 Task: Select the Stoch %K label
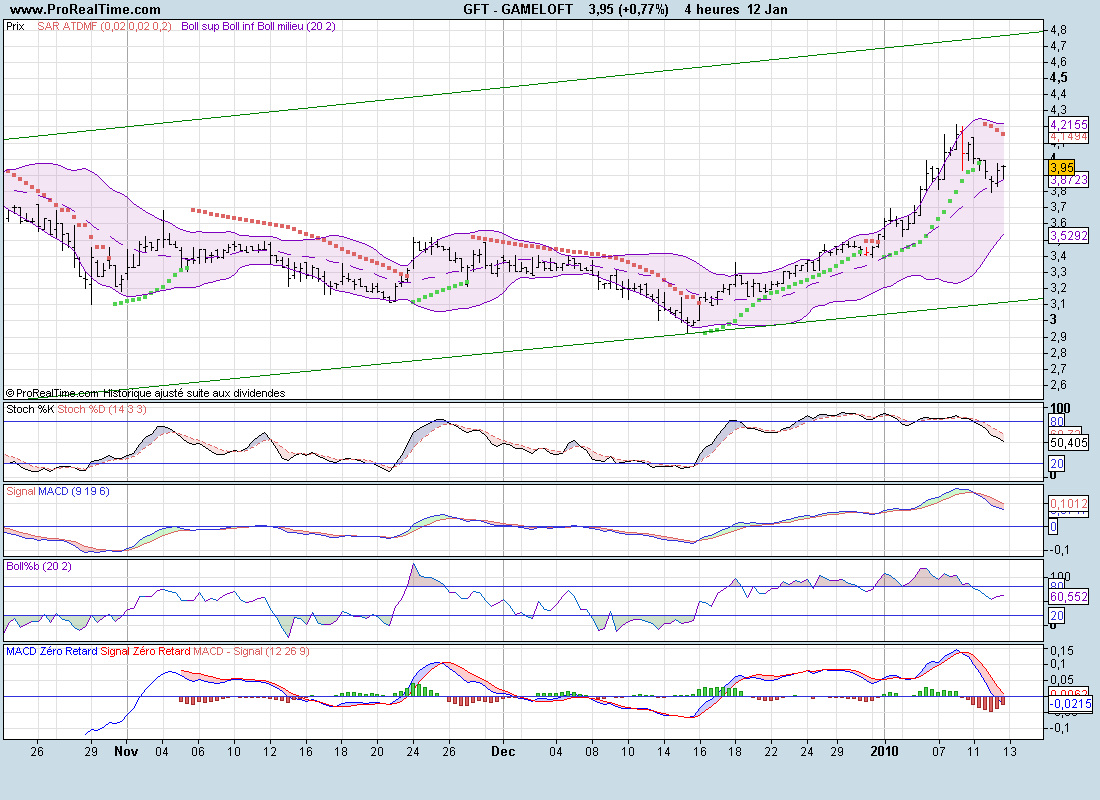[29, 409]
